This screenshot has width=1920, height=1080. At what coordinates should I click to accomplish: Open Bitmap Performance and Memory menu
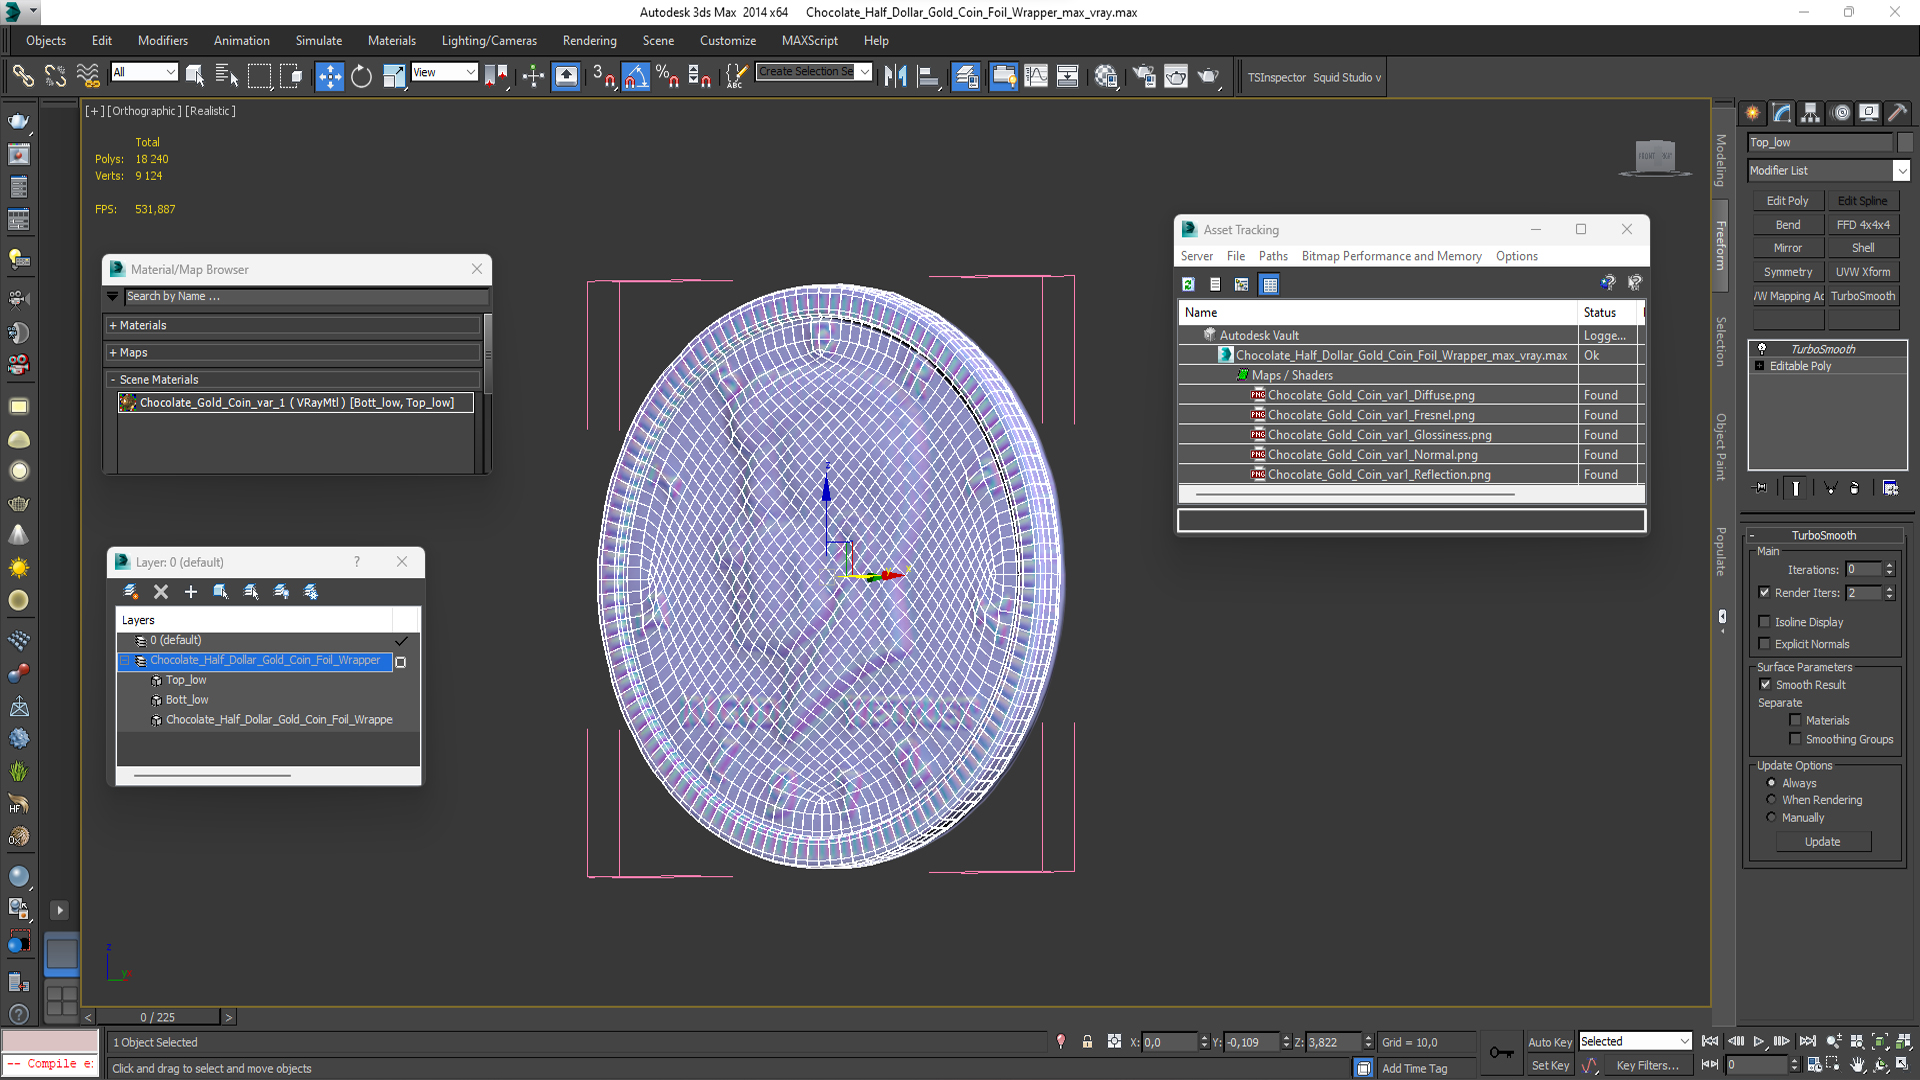tap(1392, 256)
